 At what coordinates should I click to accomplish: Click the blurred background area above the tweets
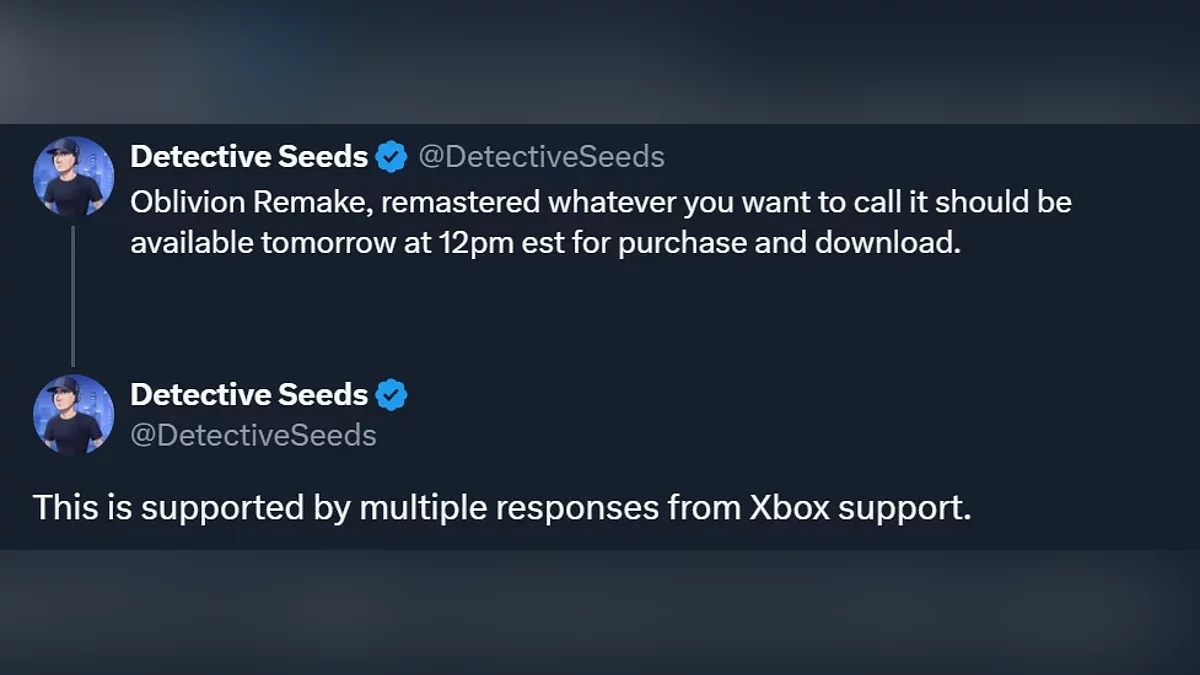[x=600, y=60]
